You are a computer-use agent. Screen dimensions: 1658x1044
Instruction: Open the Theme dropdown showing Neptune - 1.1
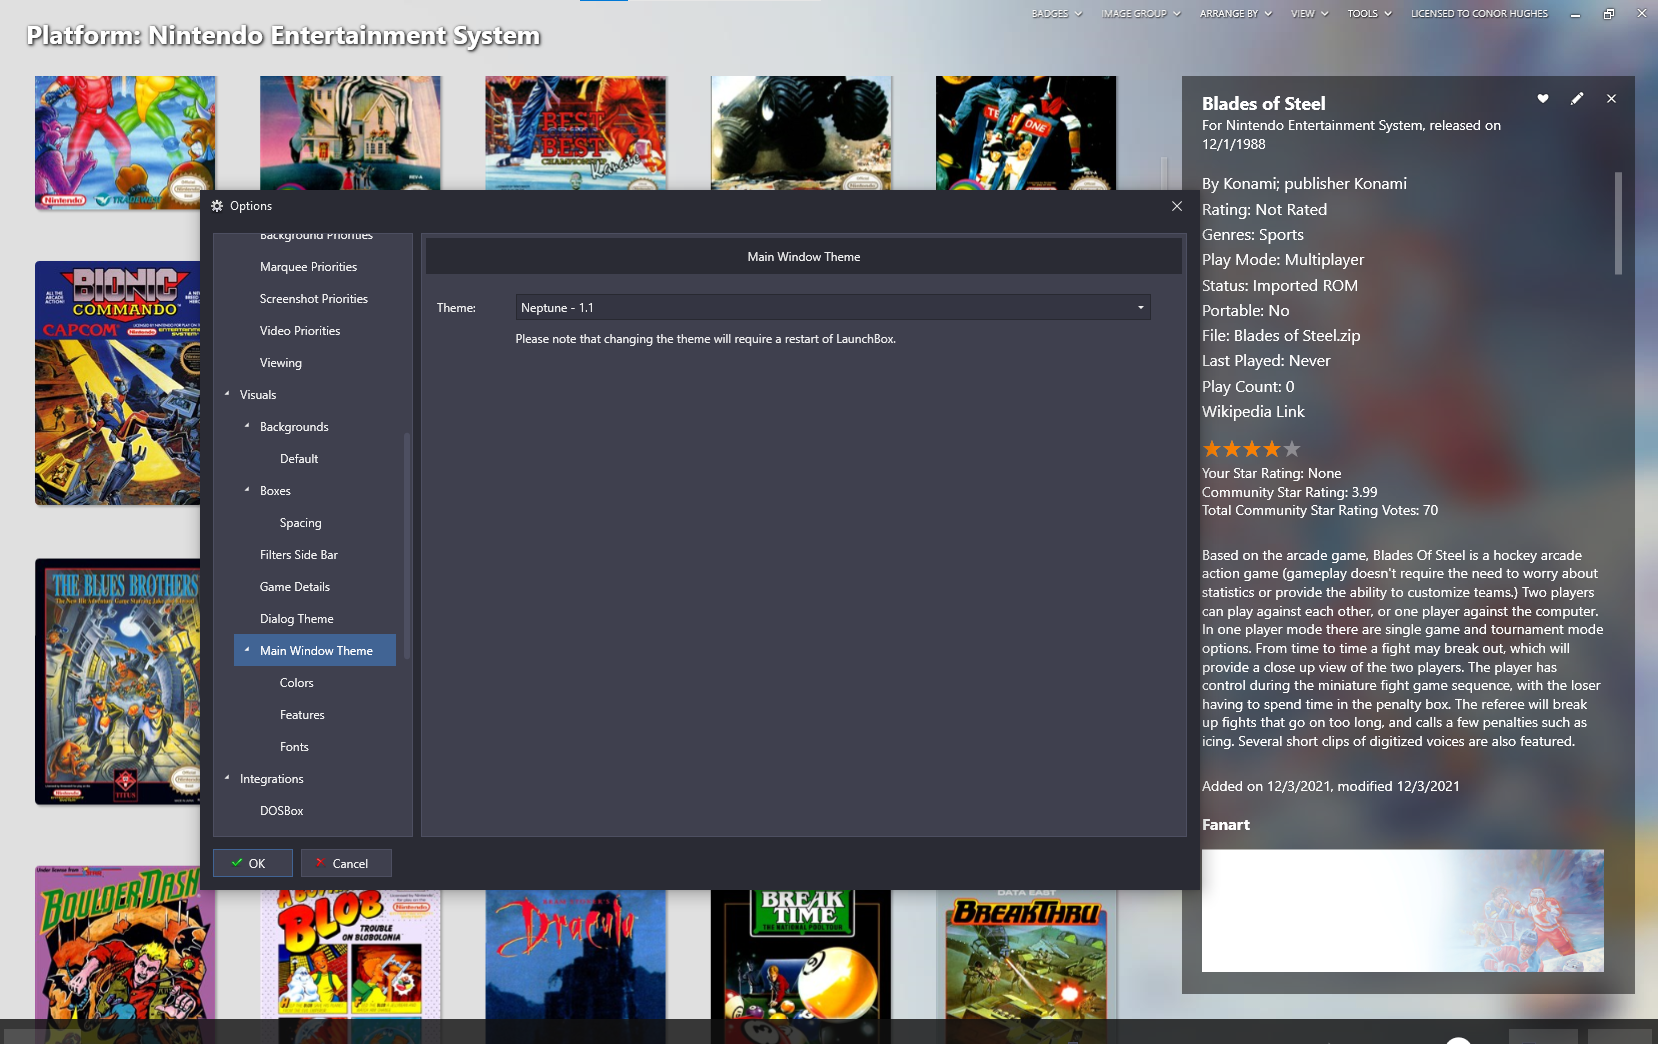click(833, 307)
